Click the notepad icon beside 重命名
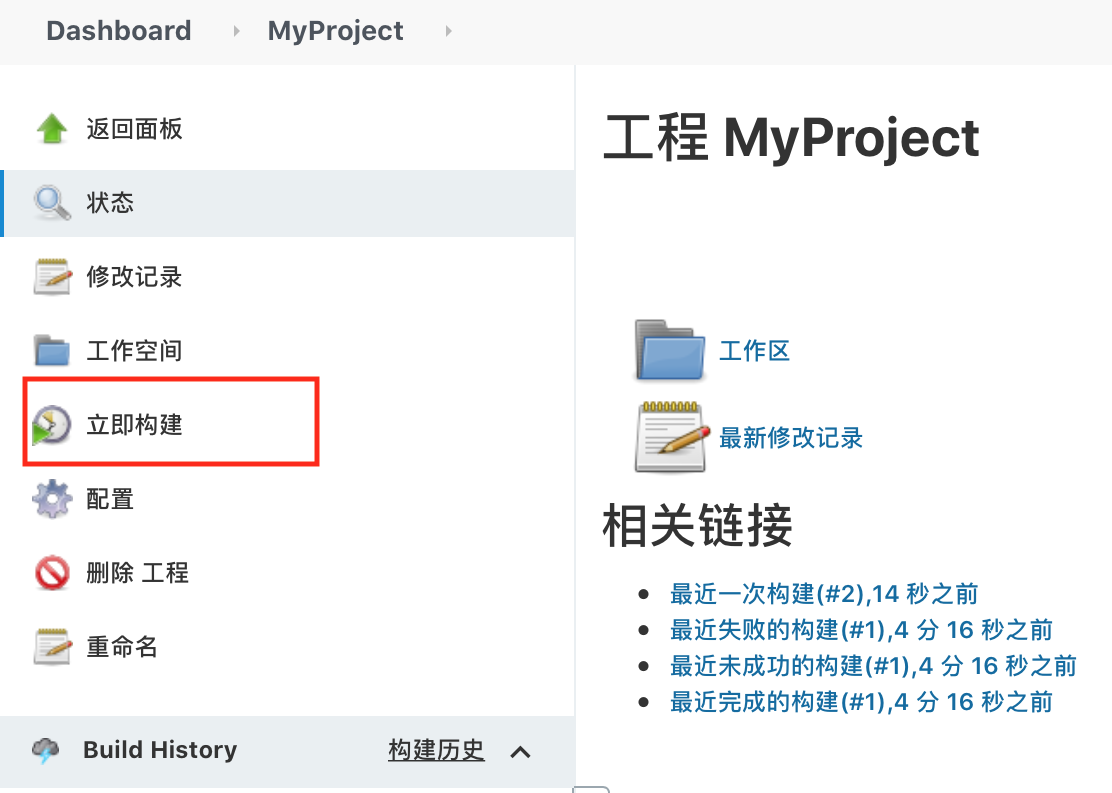1112x793 pixels. click(52, 647)
